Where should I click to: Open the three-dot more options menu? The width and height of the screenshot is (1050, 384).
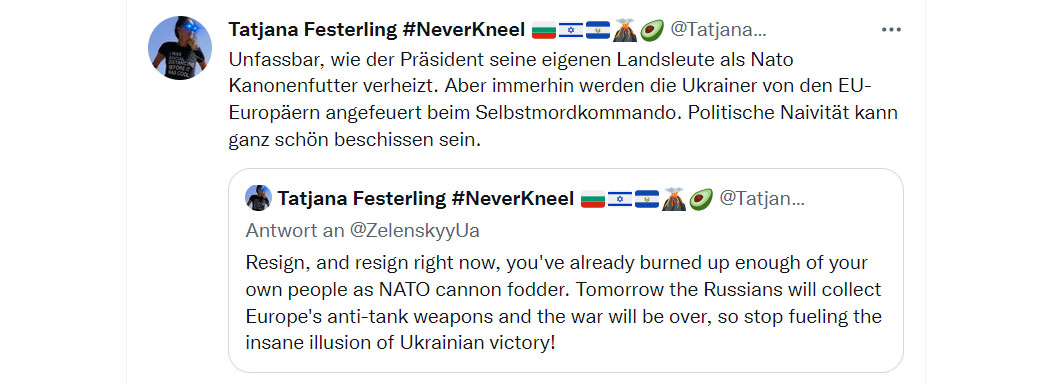point(891,30)
